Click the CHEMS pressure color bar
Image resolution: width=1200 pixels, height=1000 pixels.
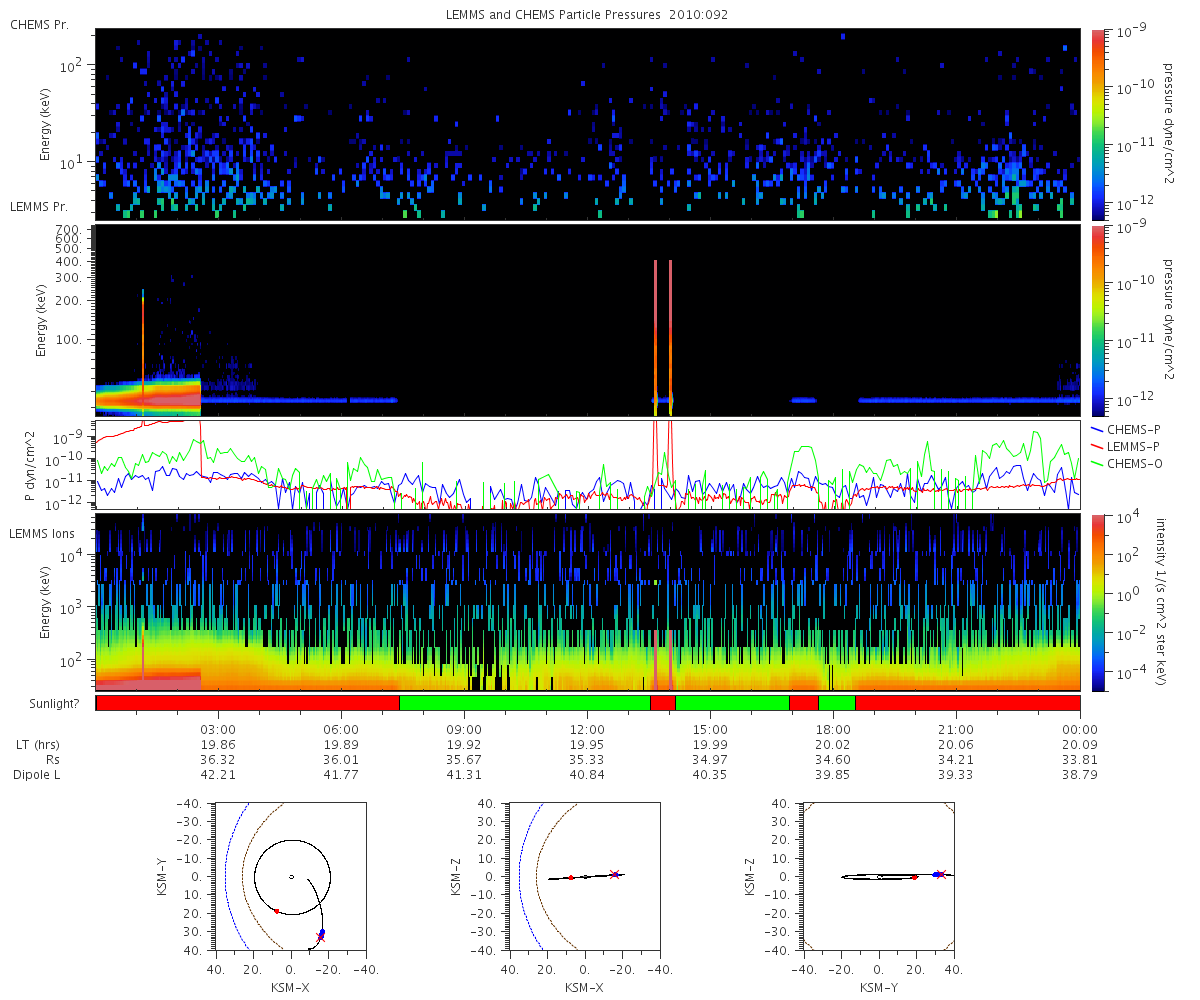coord(1097,124)
